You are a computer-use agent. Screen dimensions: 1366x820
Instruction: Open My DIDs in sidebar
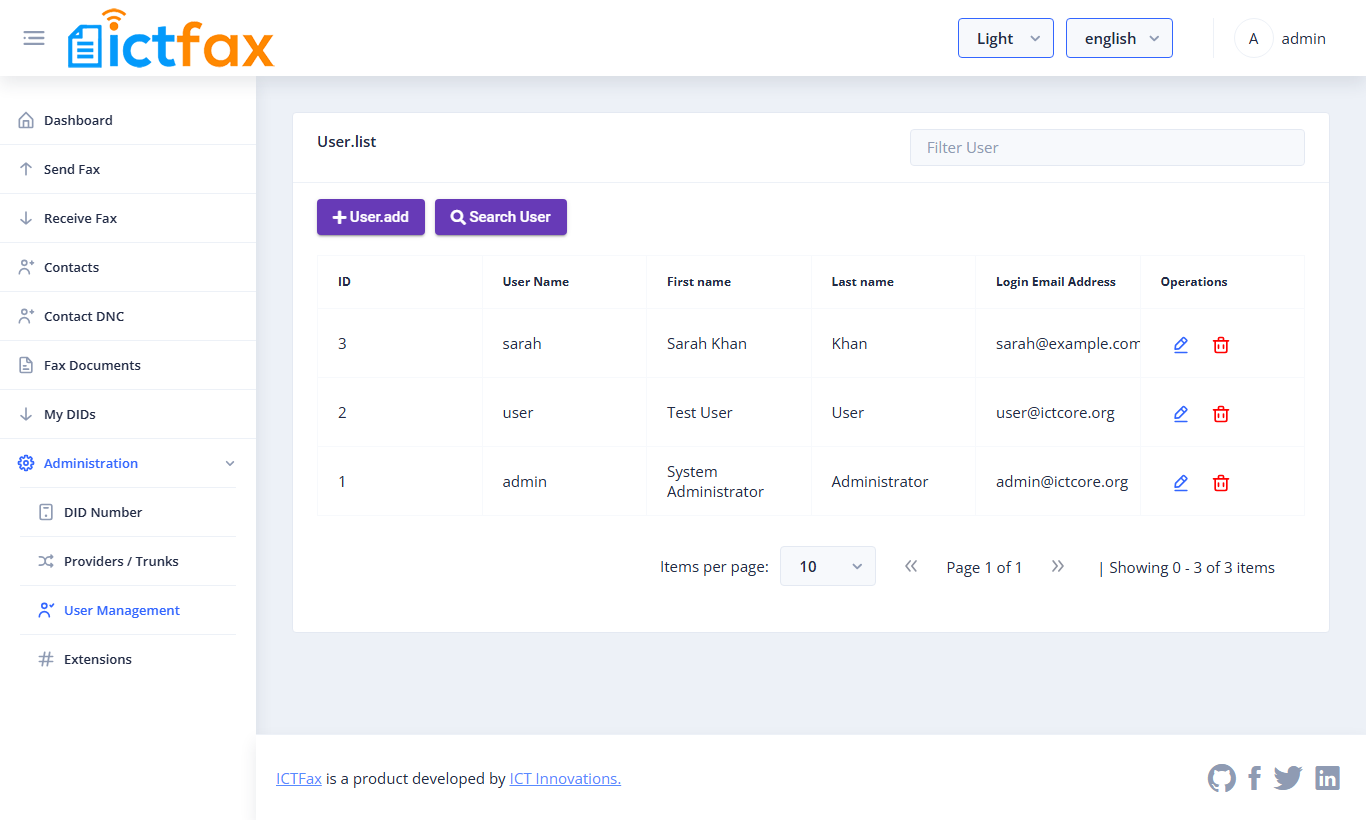click(x=128, y=414)
